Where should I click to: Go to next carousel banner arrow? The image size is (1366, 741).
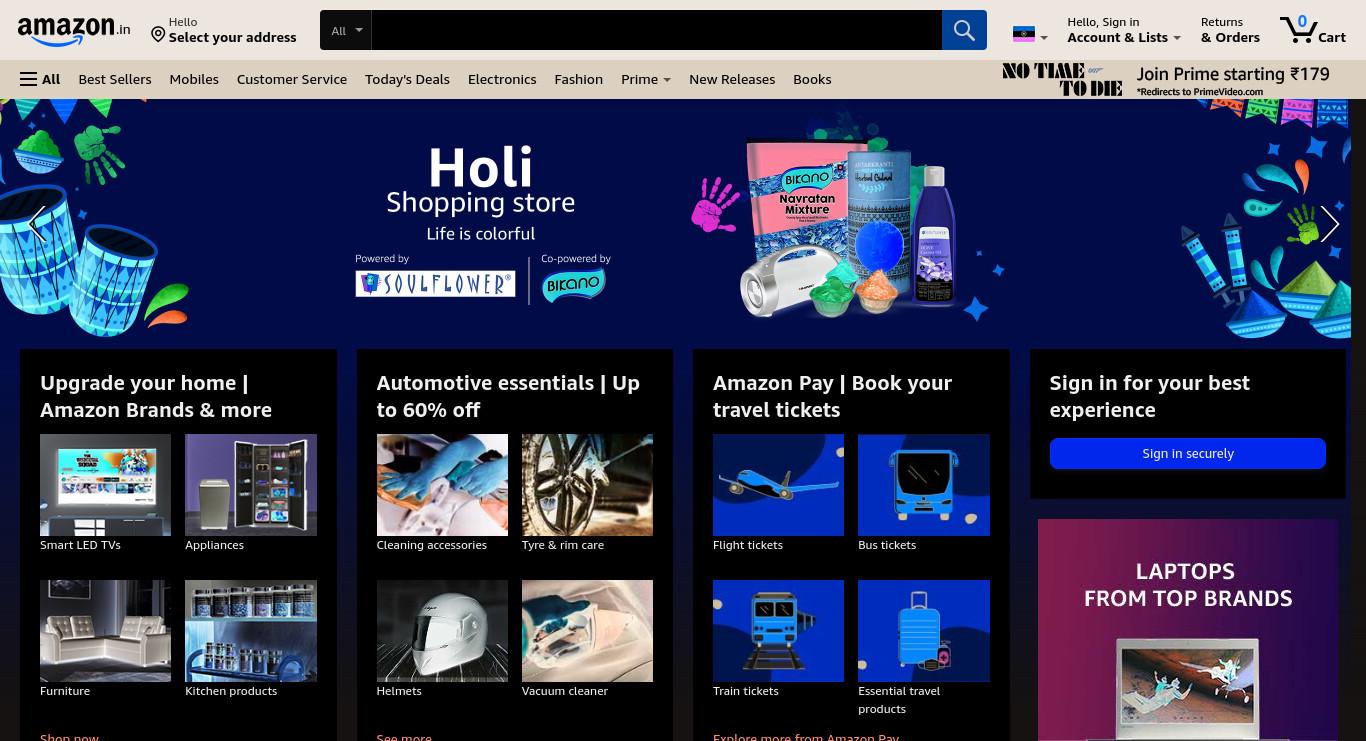[1329, 224]
